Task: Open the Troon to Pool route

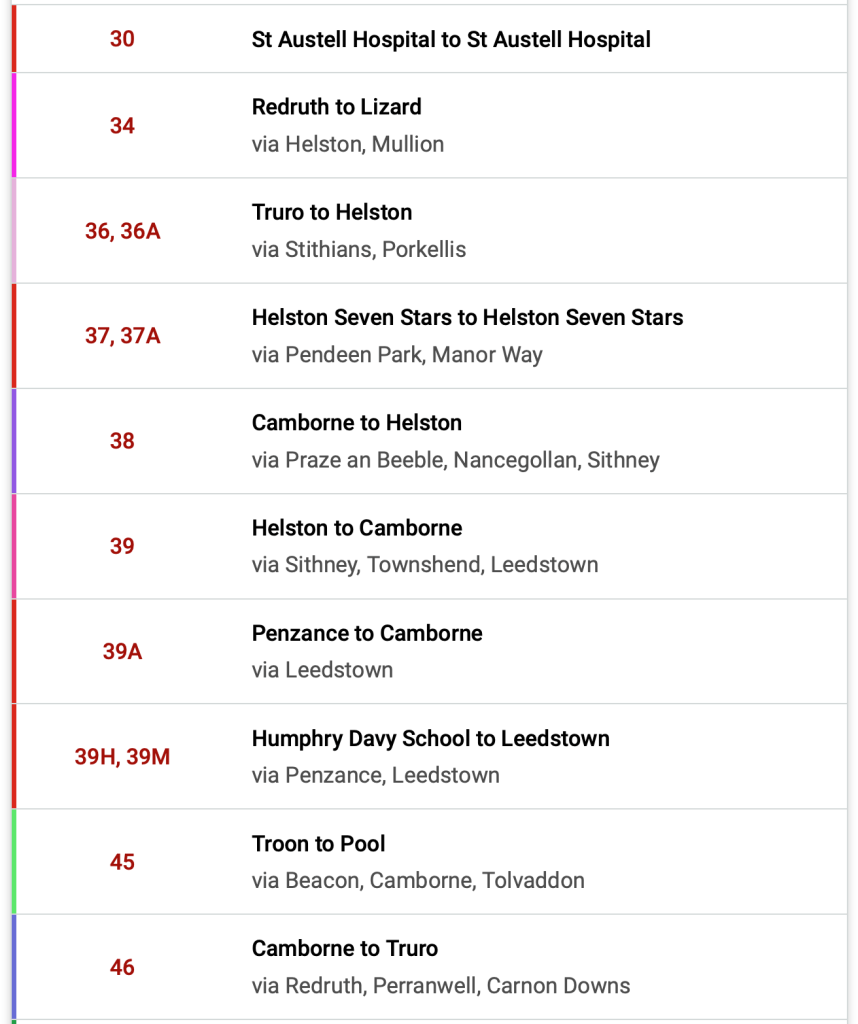Action: [x=318, y=844]
